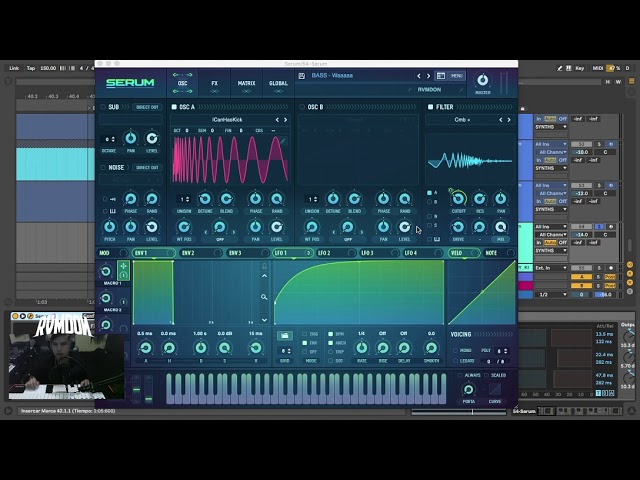Click the Porta knob in Voicing
640x480 pixels.
click(x=469, y=389)
